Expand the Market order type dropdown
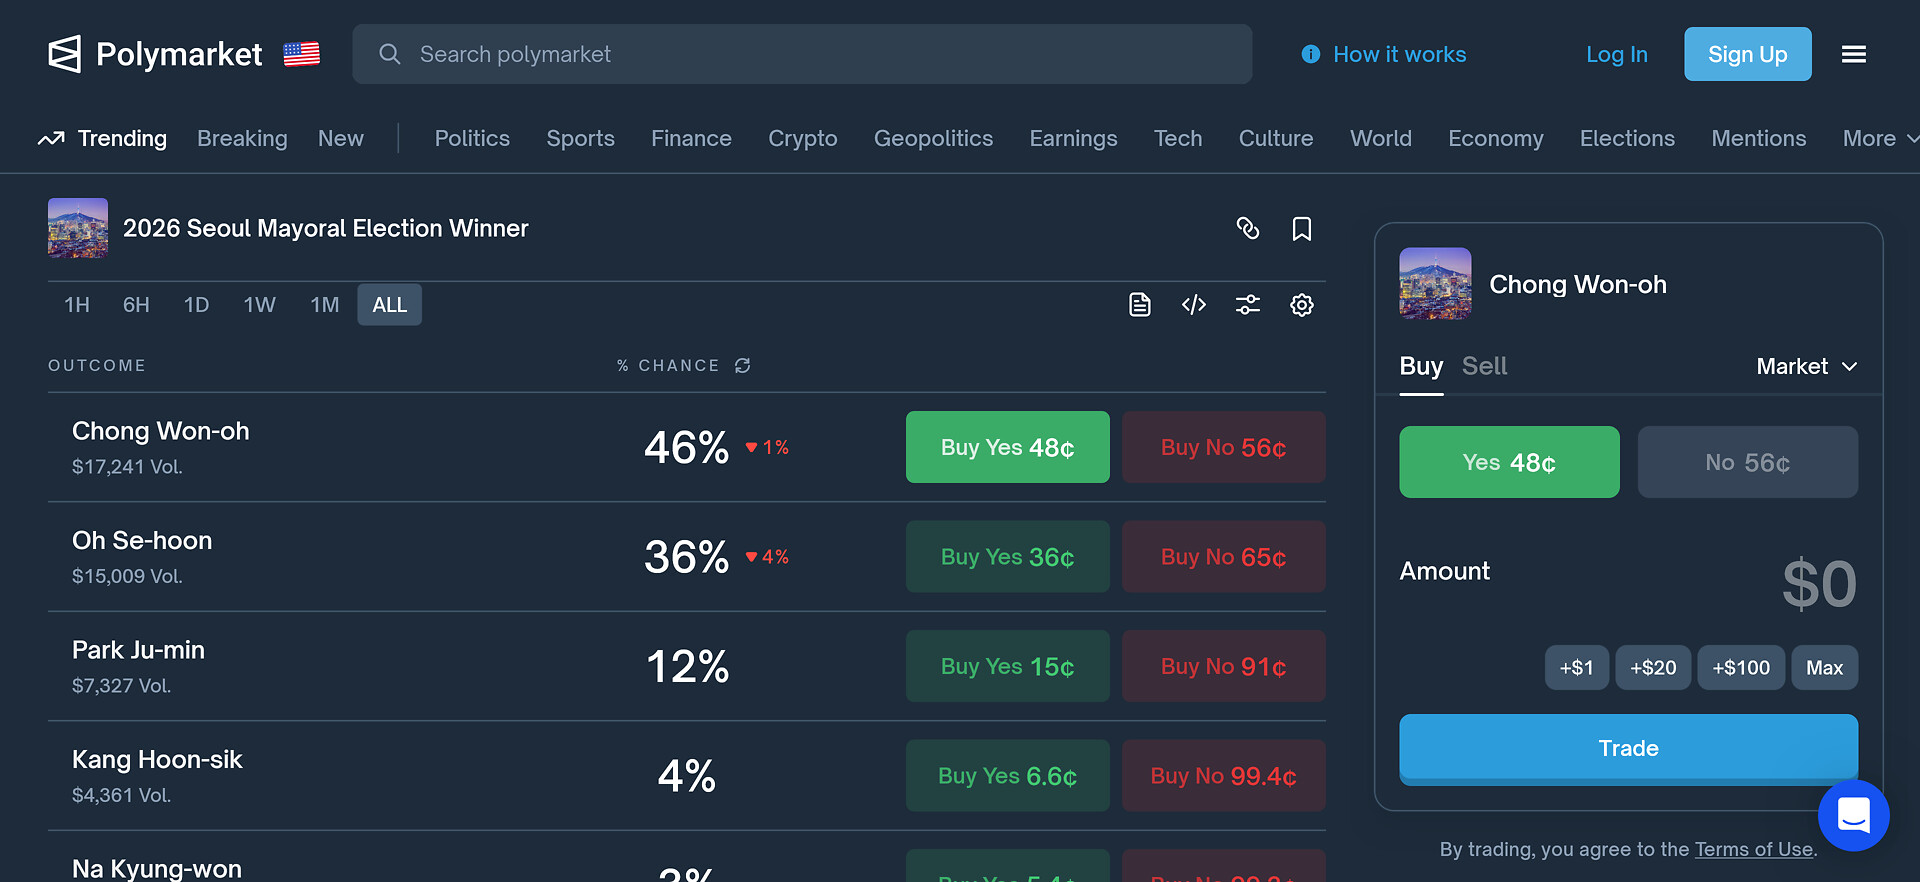Image resolution: width=1920 pixels, height=882 pixels. pos(1806,366)
